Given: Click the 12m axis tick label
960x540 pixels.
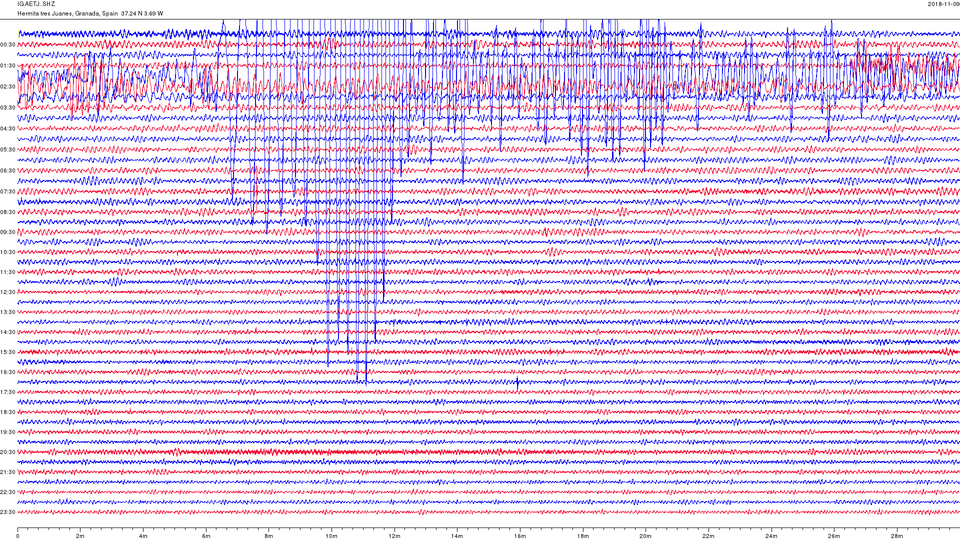Looking at the screenshot, I should click(394, 536).
